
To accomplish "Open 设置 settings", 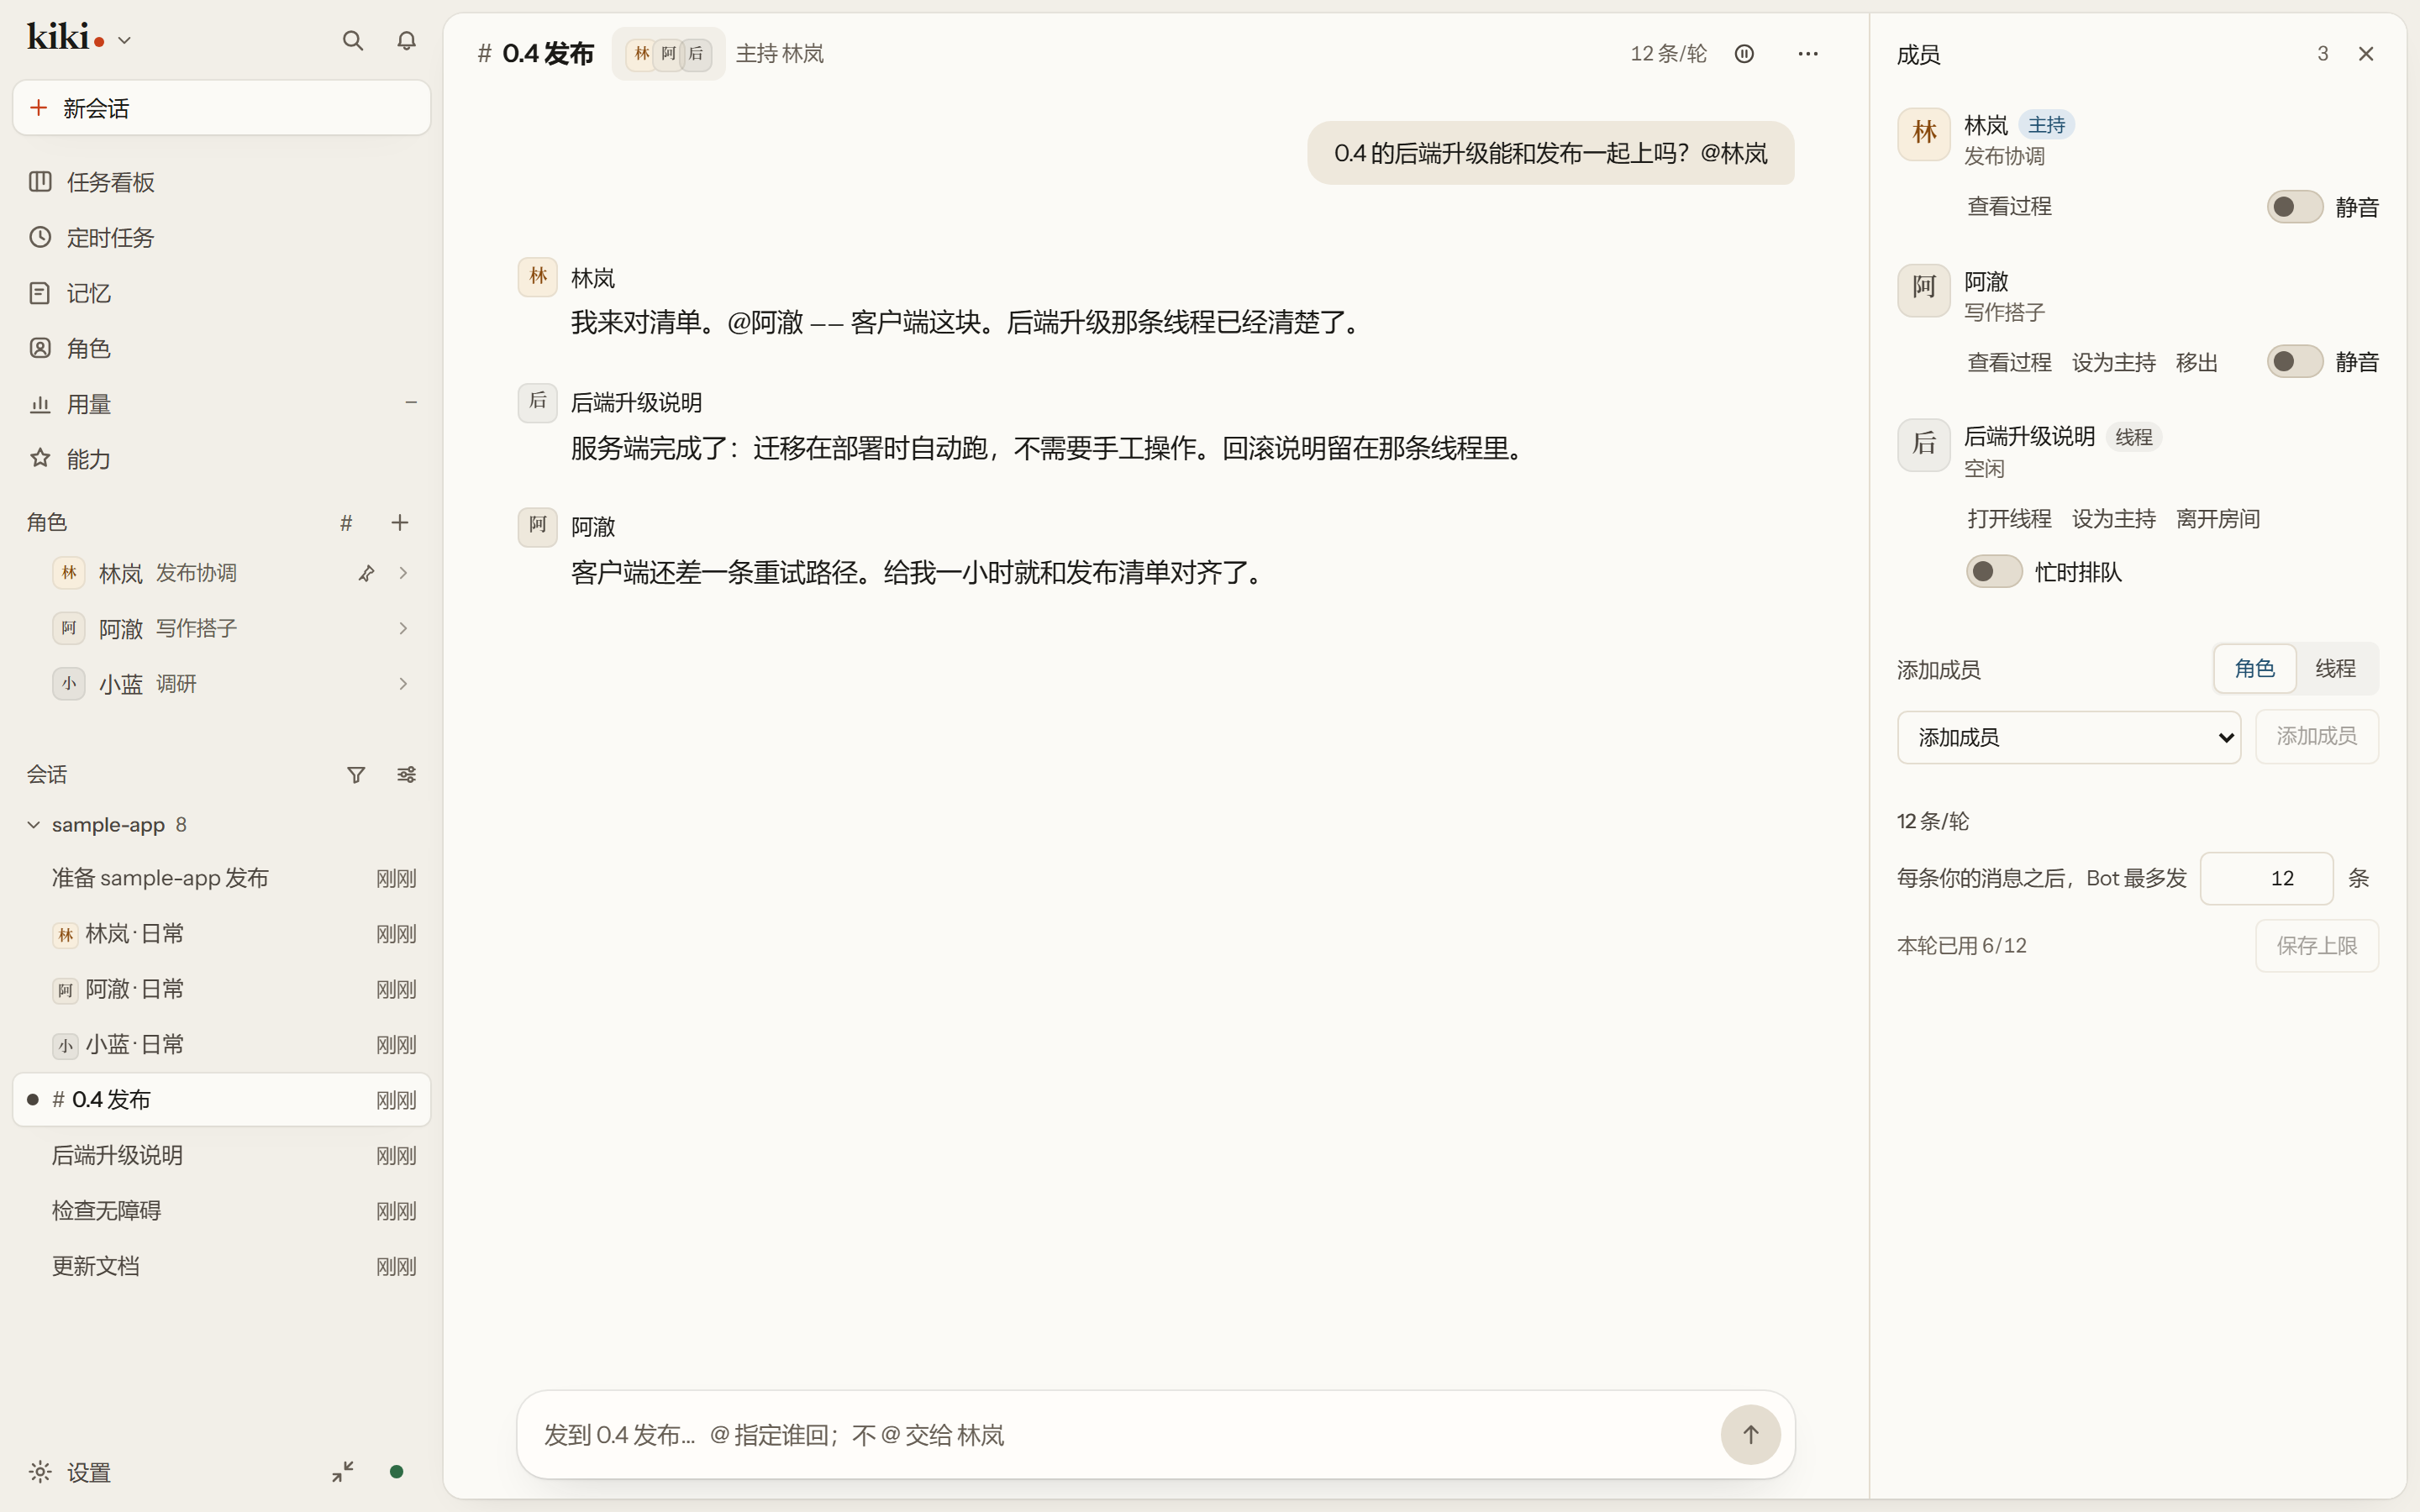I will [x=70, y=1472].
